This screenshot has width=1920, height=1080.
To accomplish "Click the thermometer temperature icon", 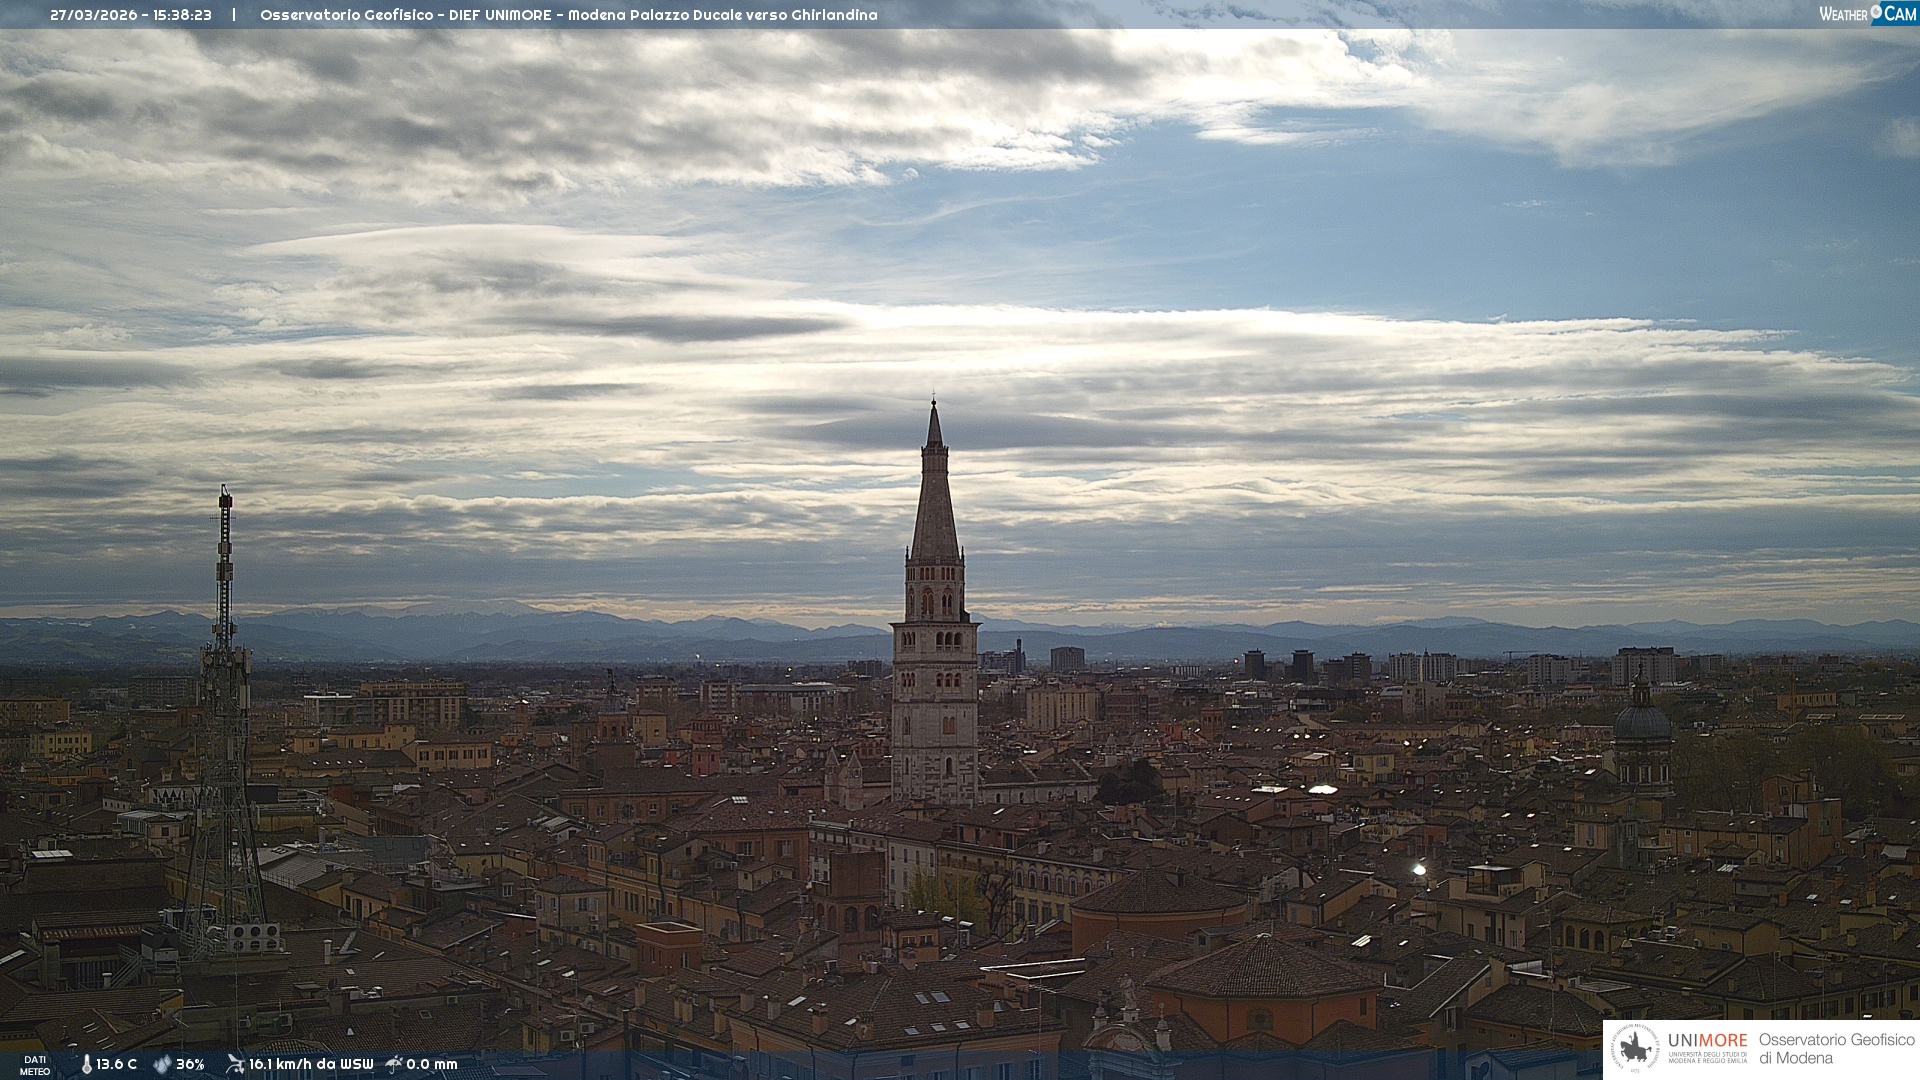I will (86, 1064).
